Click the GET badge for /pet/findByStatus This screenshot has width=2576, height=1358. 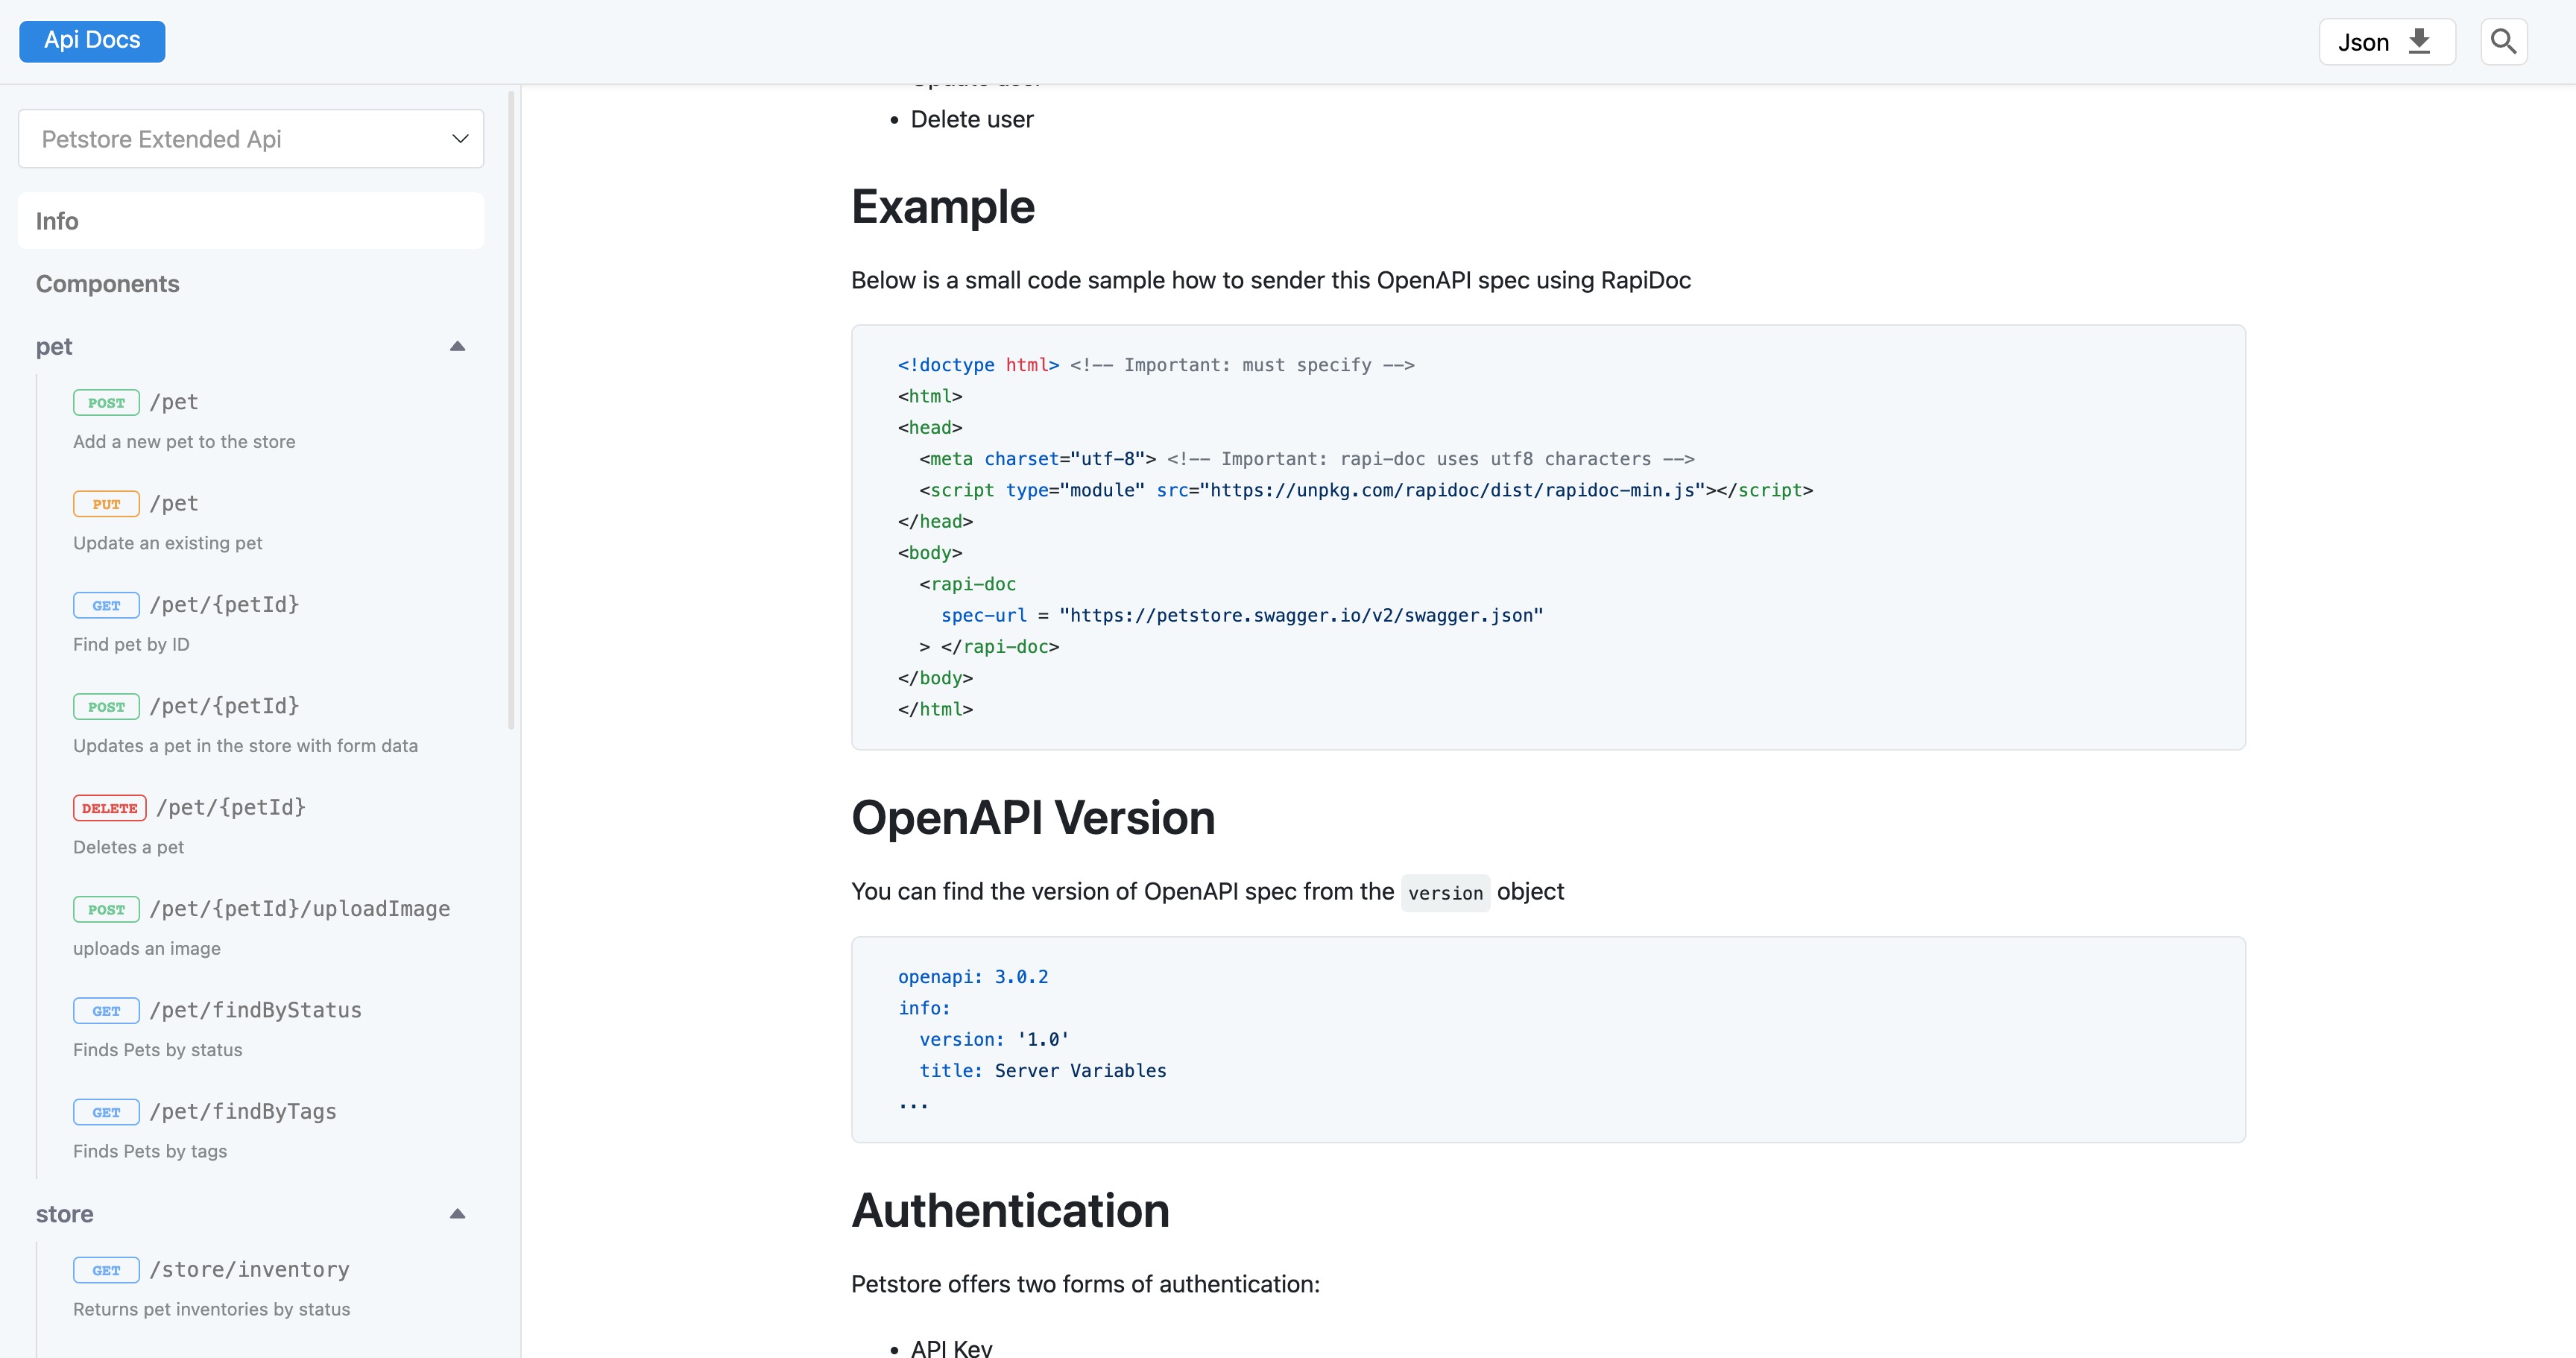tap(106, 1011)
